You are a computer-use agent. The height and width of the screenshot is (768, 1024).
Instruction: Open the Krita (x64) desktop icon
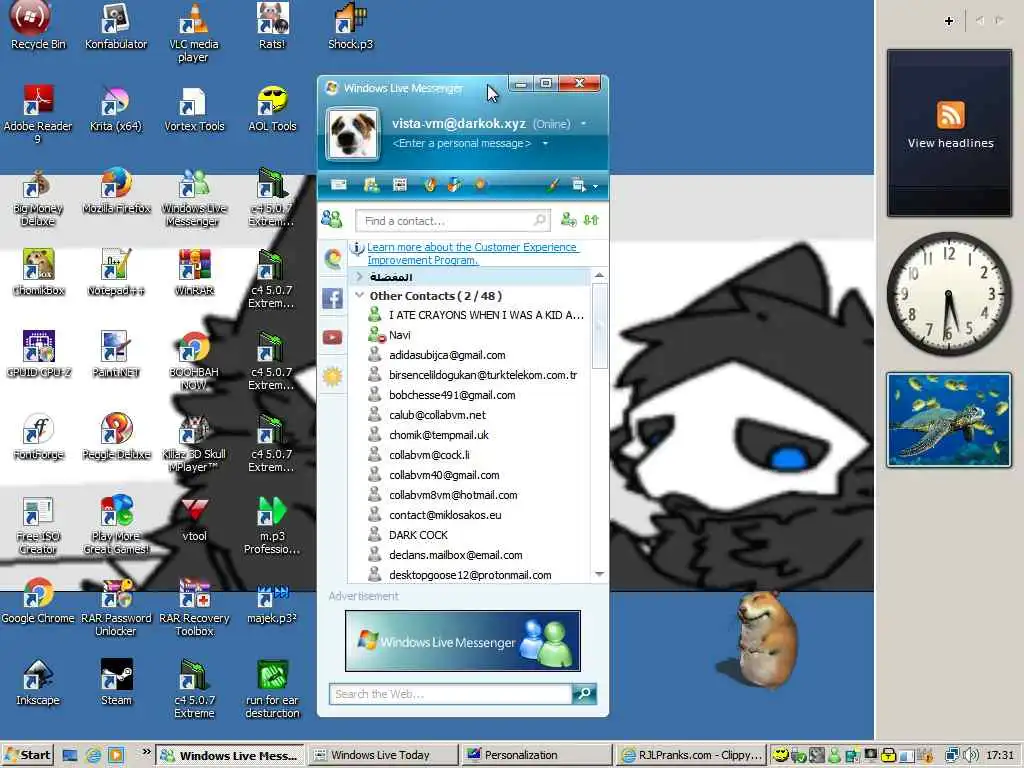(116, 108)
